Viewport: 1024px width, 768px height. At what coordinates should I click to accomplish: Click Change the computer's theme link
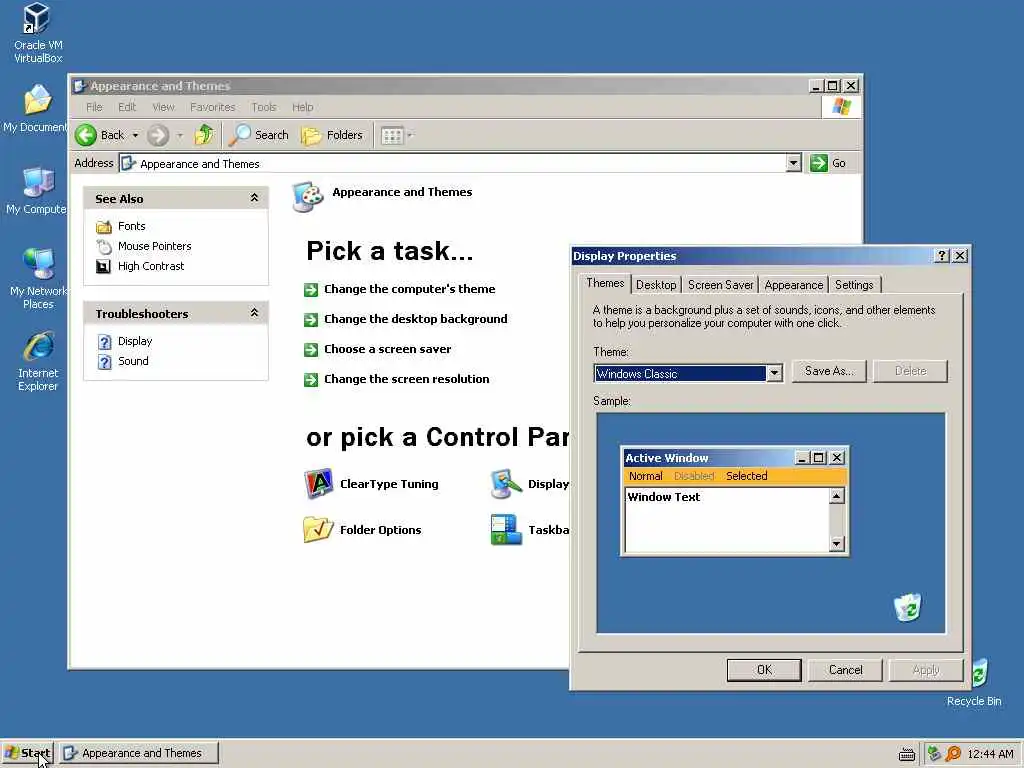tap(409, 289)
